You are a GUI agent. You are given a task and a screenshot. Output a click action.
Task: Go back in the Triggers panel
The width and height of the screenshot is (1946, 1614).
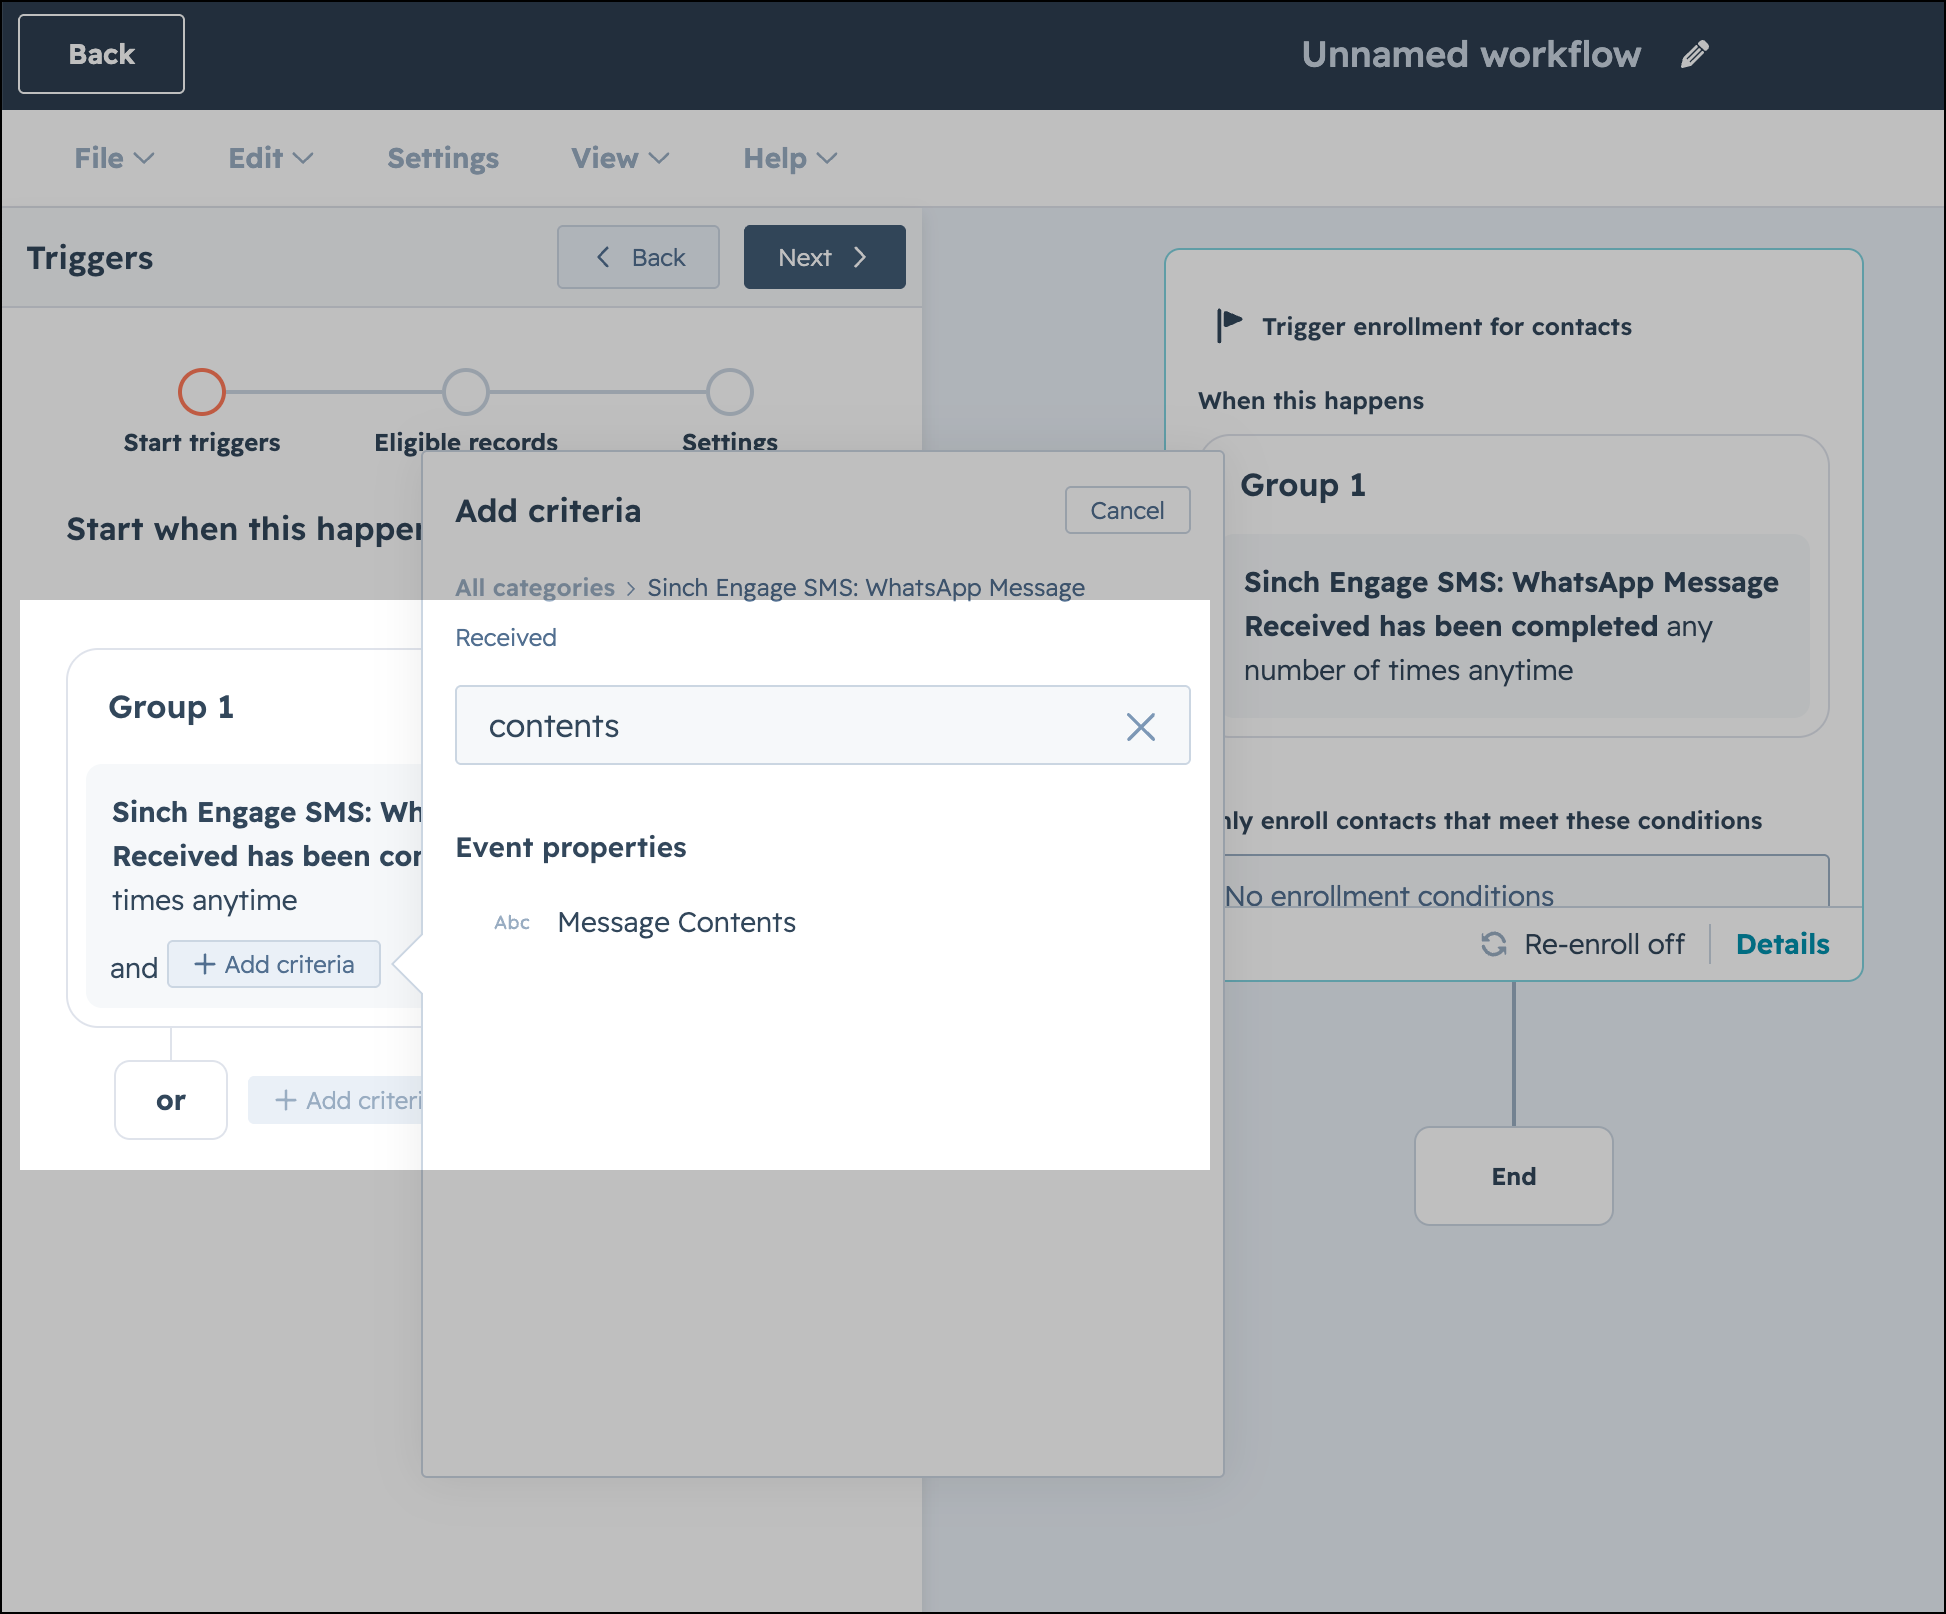tap(638, 257)
